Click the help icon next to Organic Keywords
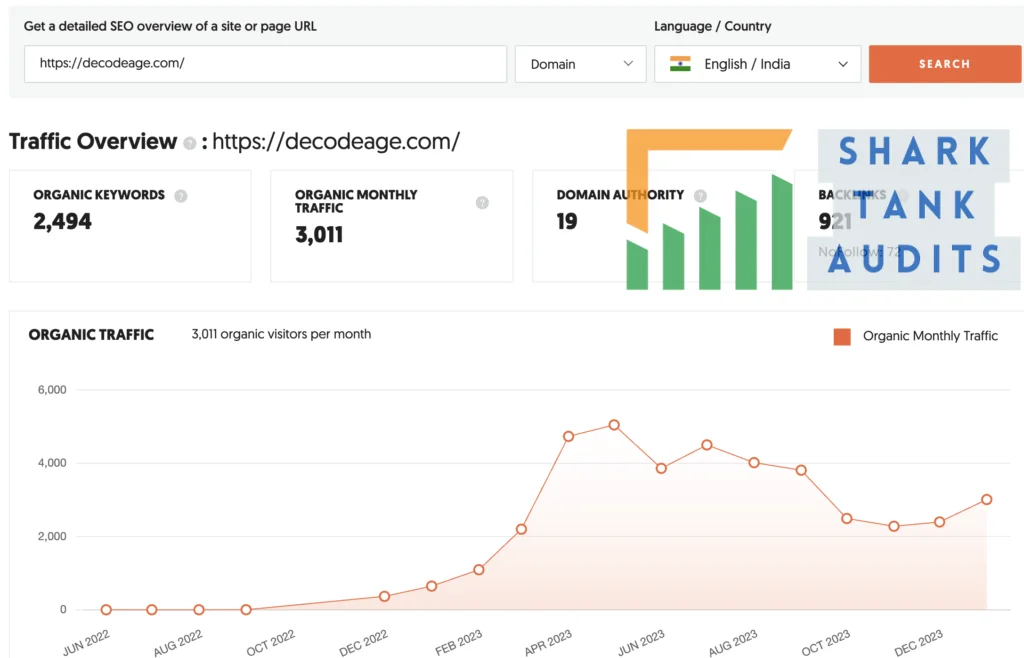Viewport: 1024px width, 658px height. (181, 196)
